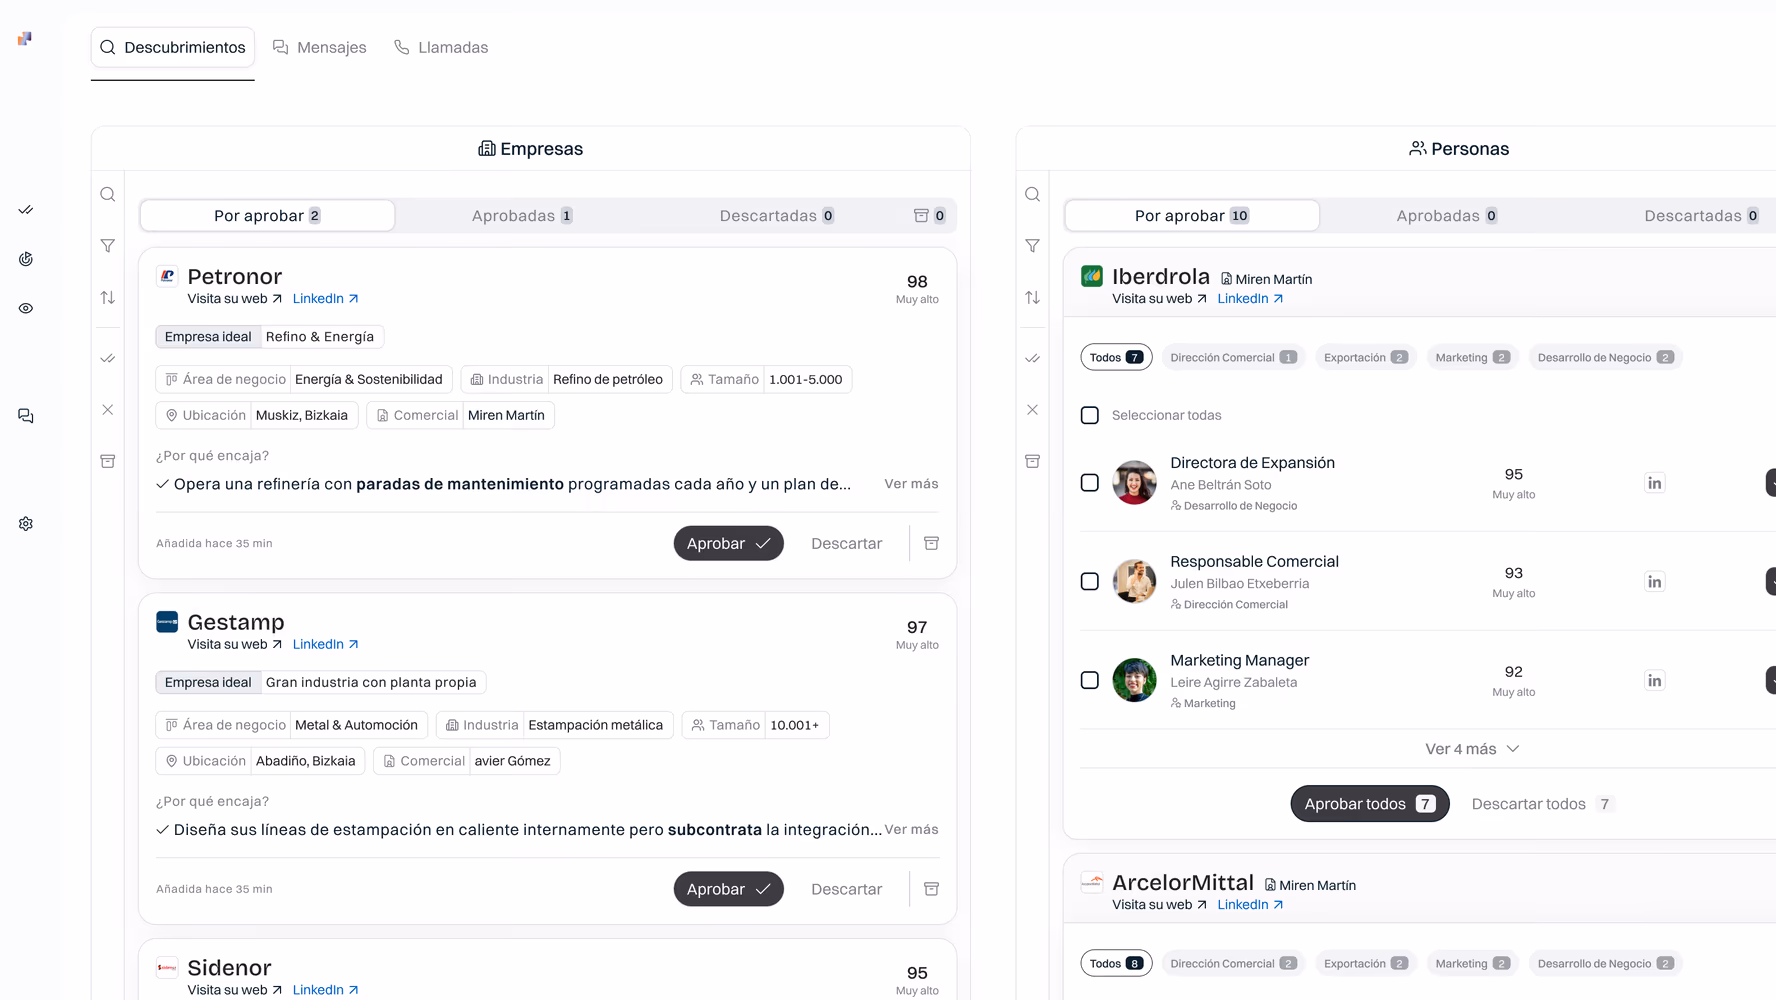Click search icon in Personas panel
The image size is (1776, 1000).
tap(1033, 195)
